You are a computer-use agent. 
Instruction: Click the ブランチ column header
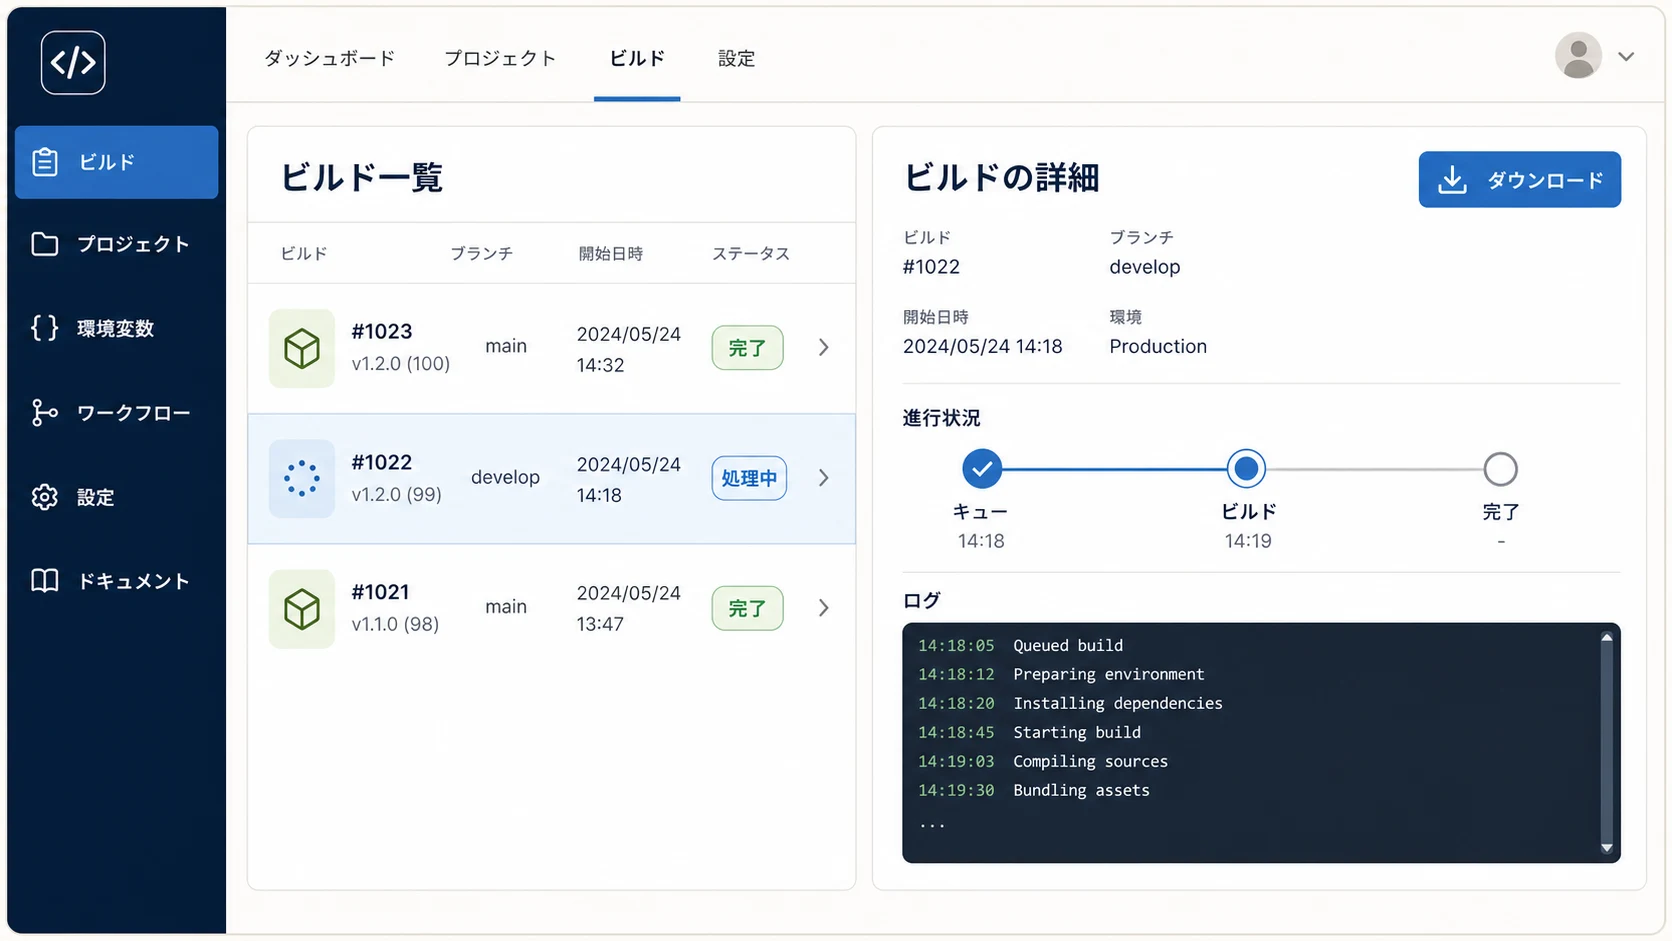(481, 254)
